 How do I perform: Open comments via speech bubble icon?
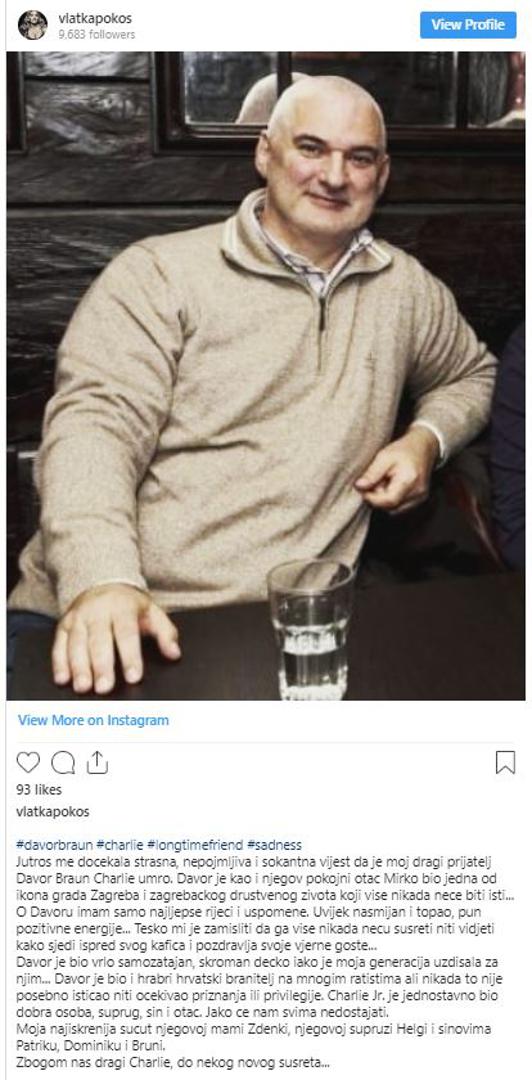click(63, 762)
